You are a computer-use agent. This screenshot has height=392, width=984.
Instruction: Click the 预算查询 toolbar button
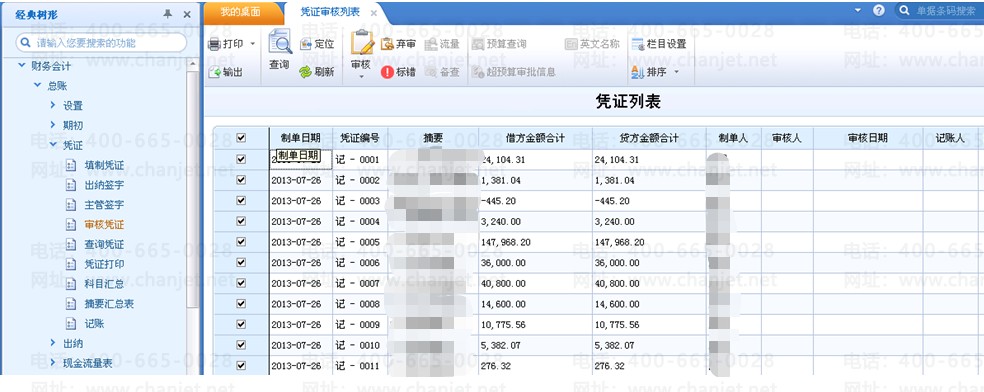point(499,44)
